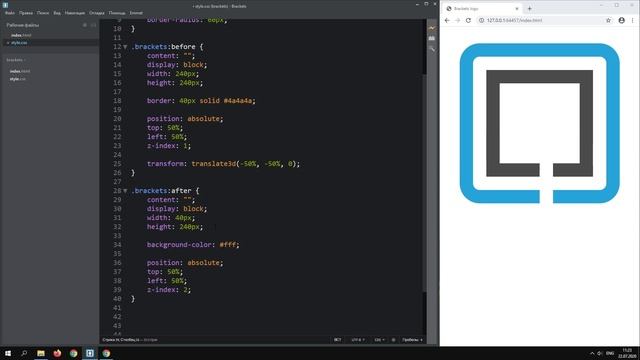
Task: Open Chrome profile avatar menu
Action: click(621, 20)
